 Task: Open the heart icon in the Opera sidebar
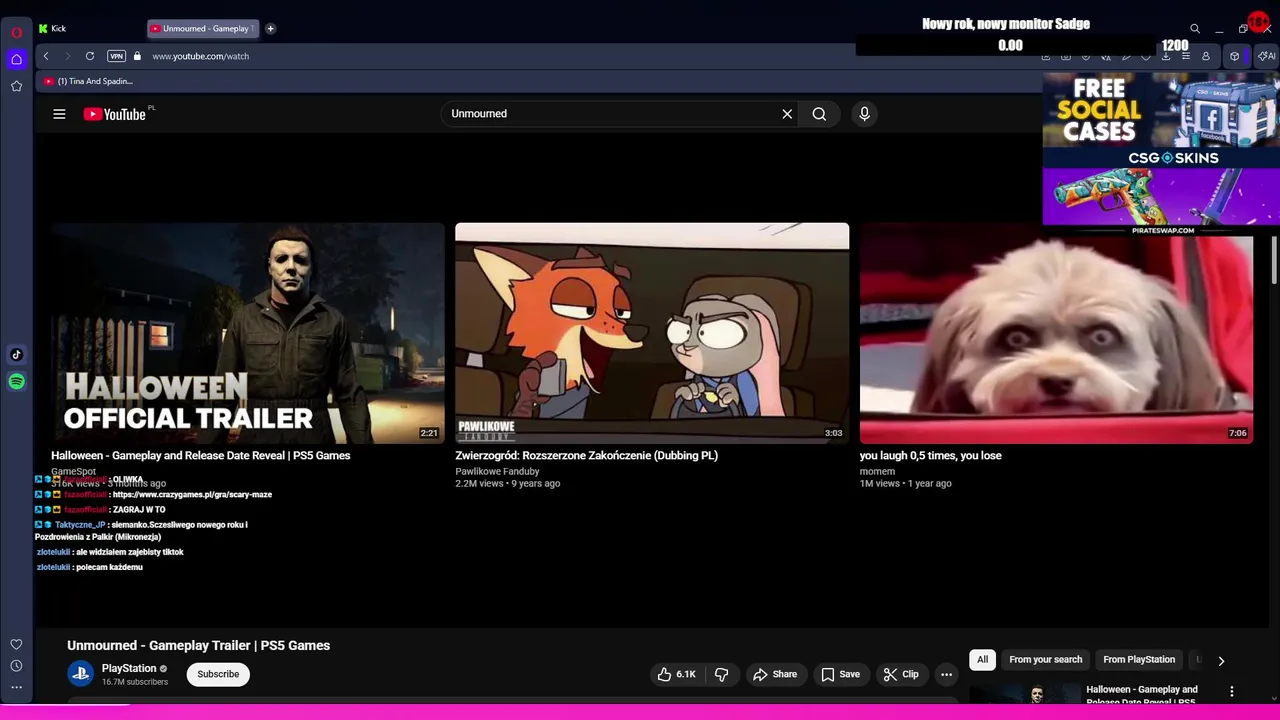pos(17,645)
